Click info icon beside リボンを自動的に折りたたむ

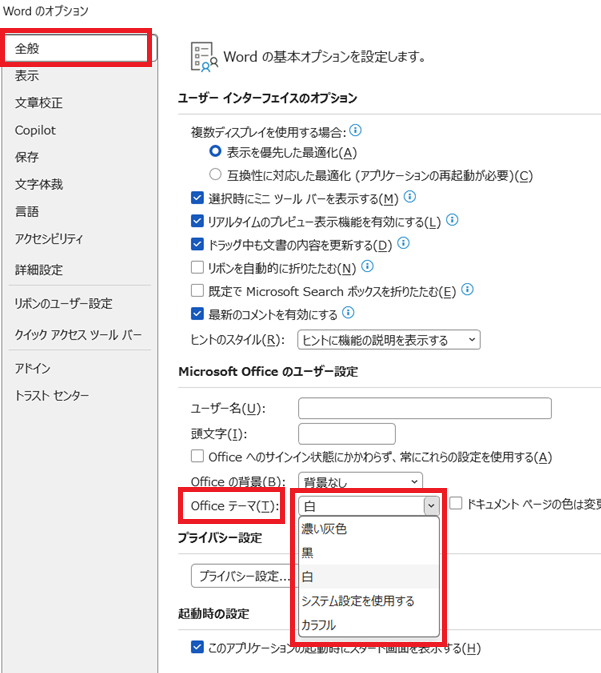[367, 266]
